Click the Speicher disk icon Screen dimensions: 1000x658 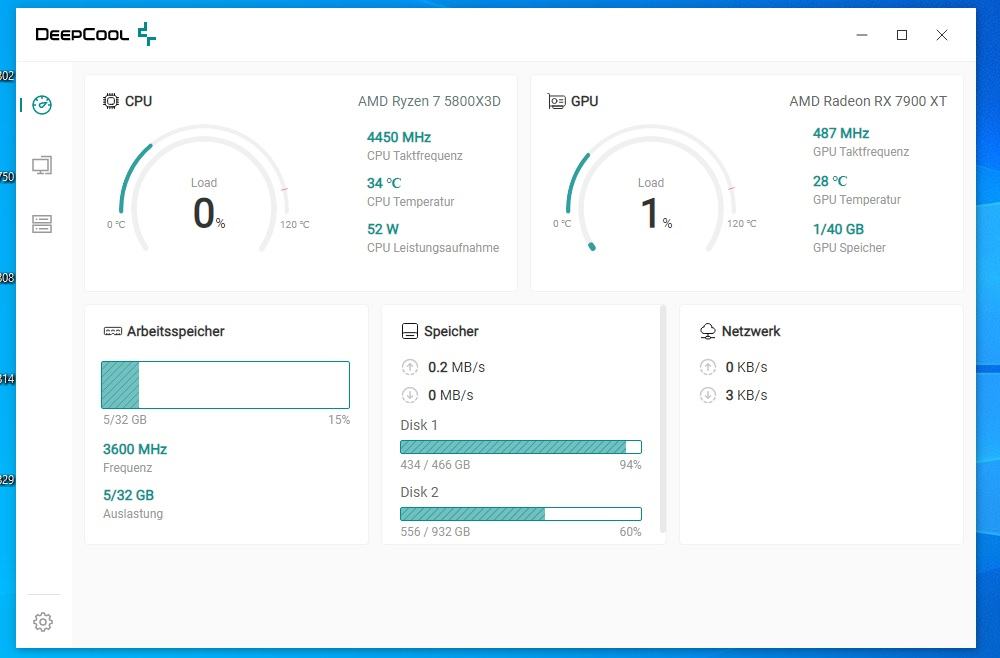tap(409, 331)
